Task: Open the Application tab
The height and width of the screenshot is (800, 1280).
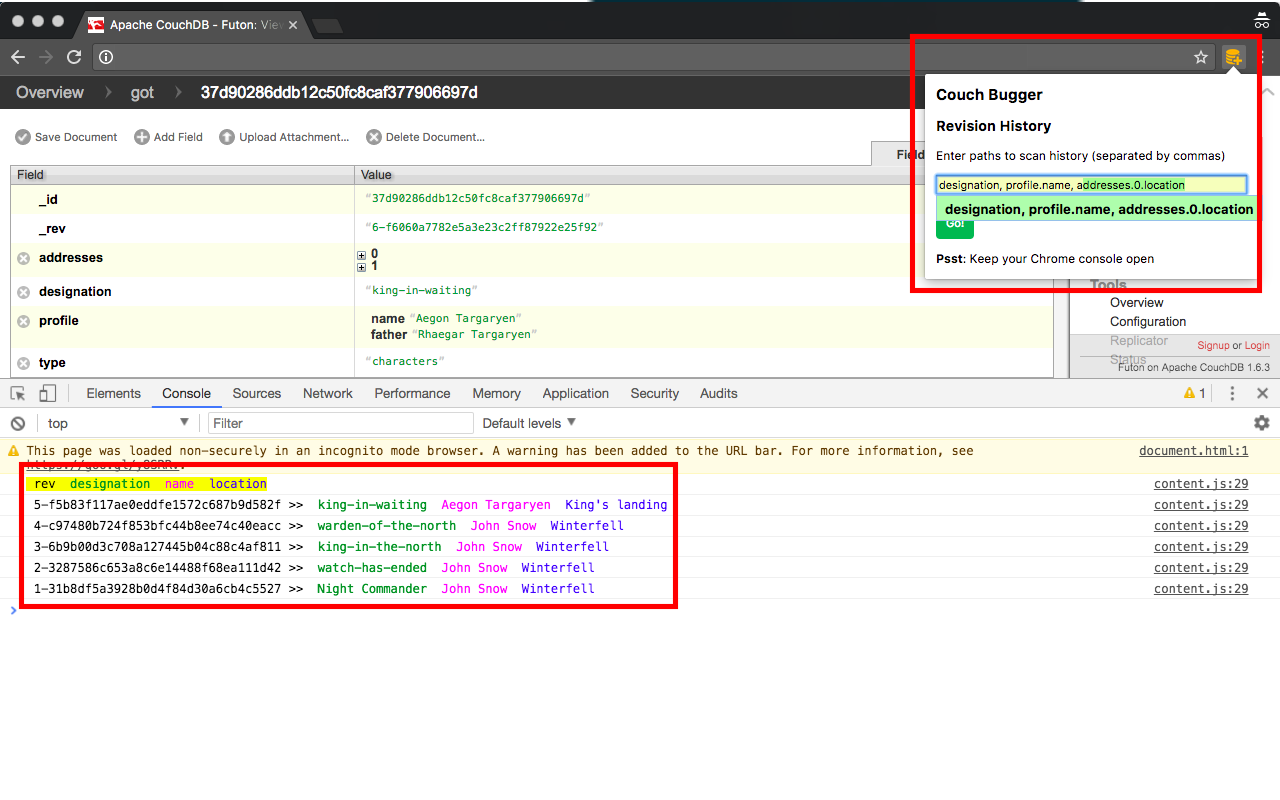Action: tap(575, 393)
